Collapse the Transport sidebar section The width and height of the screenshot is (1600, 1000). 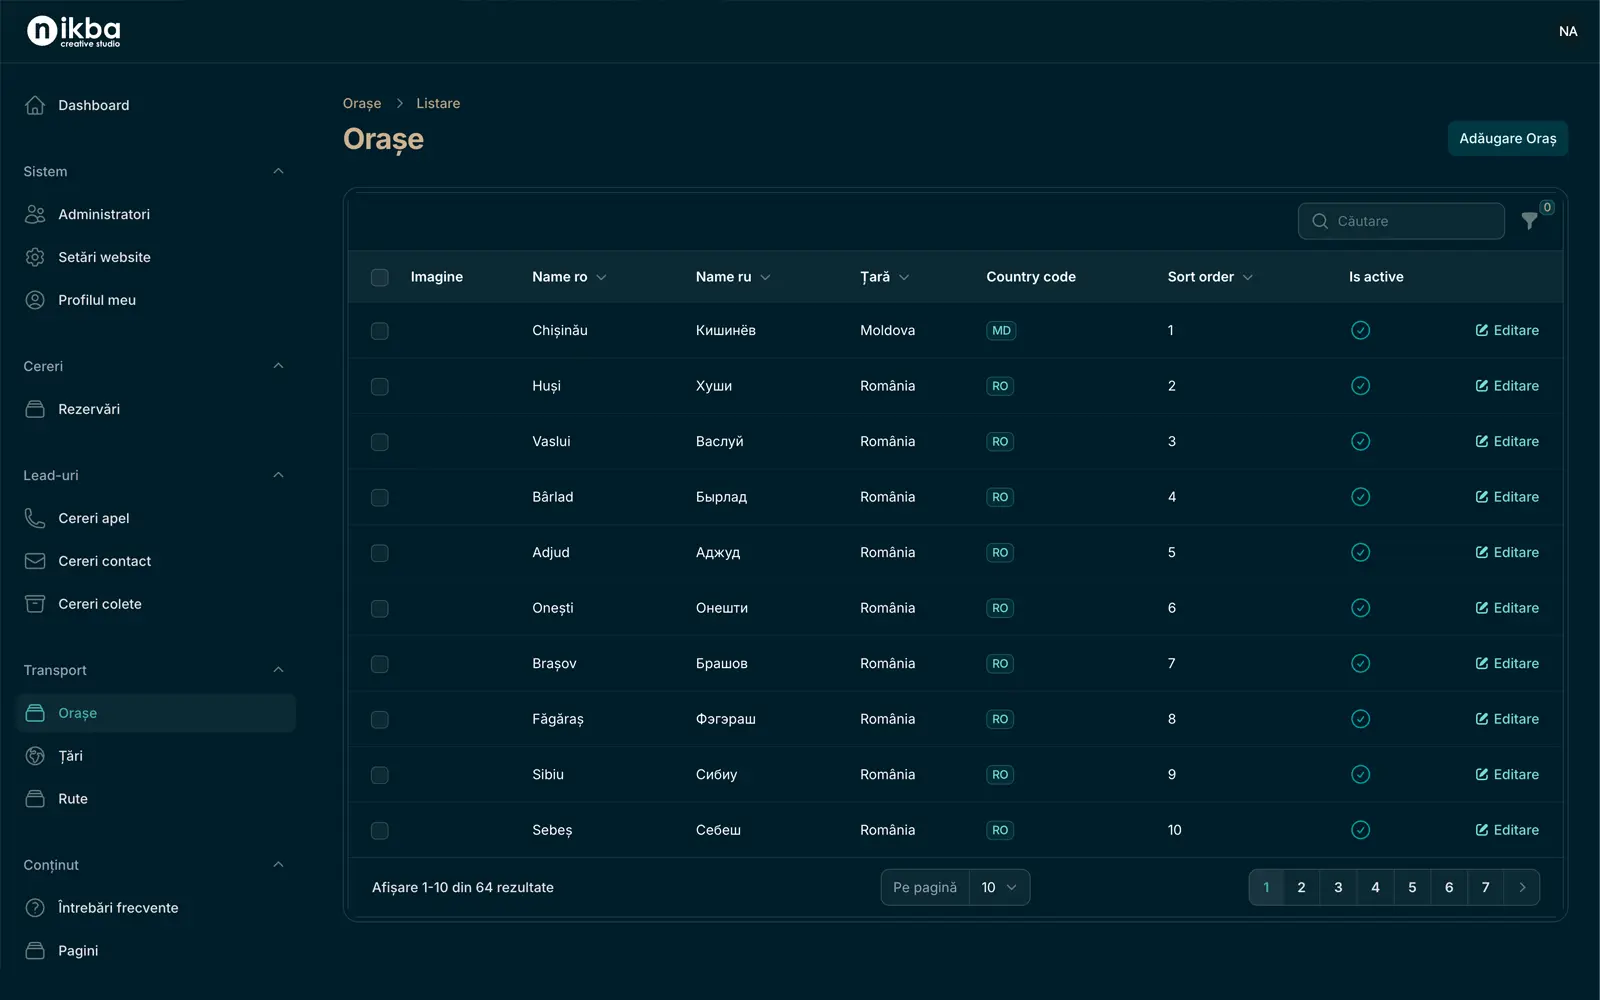pyautogui.click(x=279, y=670)
